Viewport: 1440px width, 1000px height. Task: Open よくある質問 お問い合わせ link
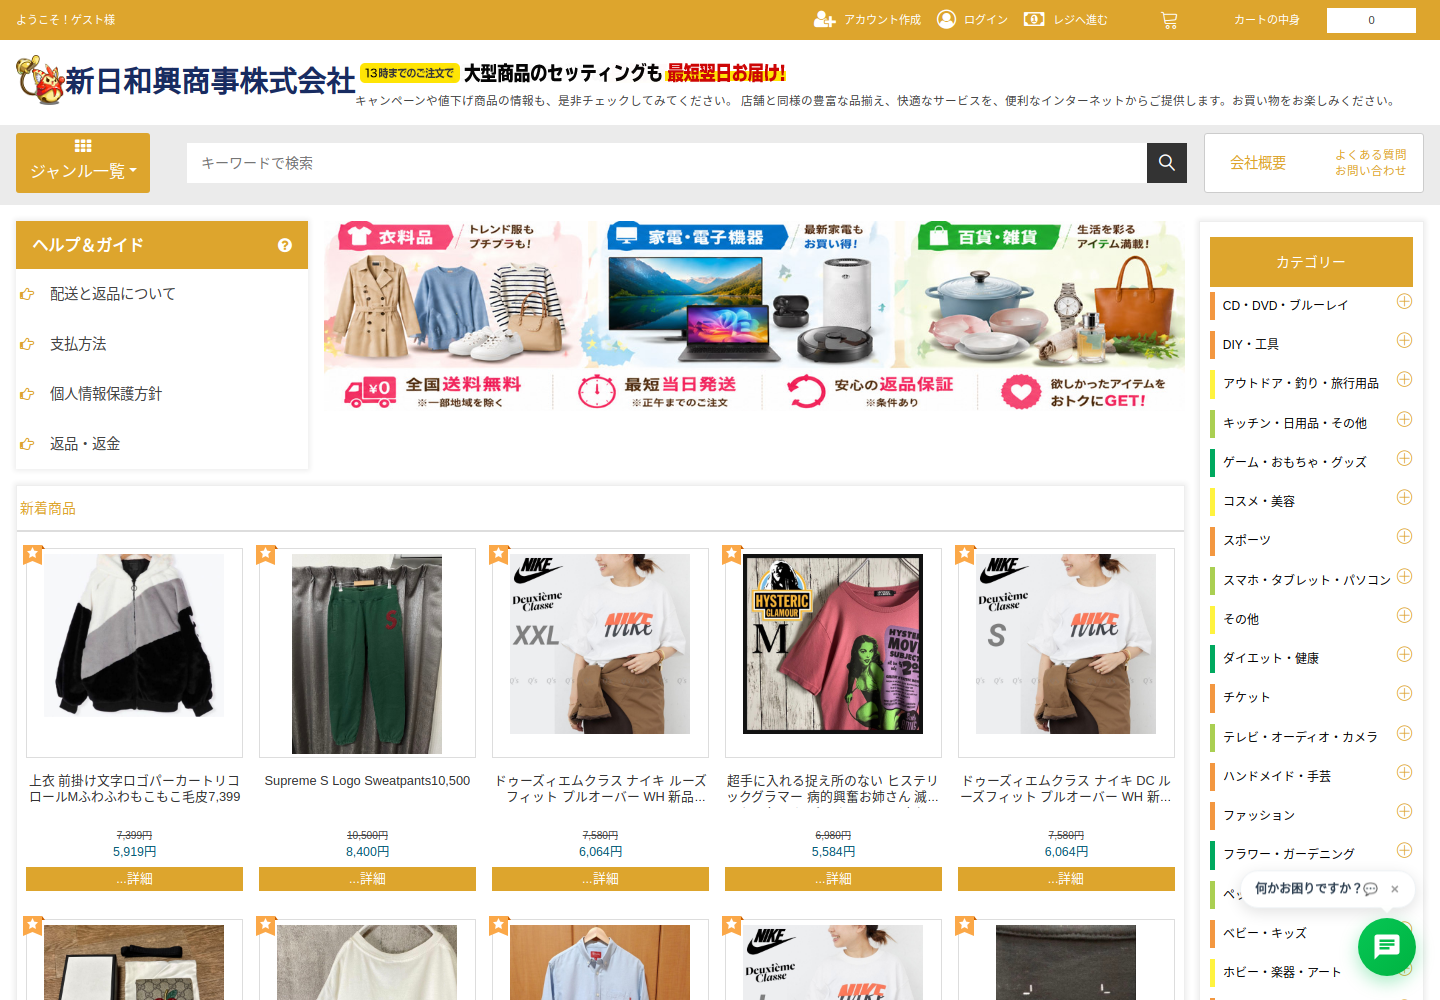[x=1370, y=163]
